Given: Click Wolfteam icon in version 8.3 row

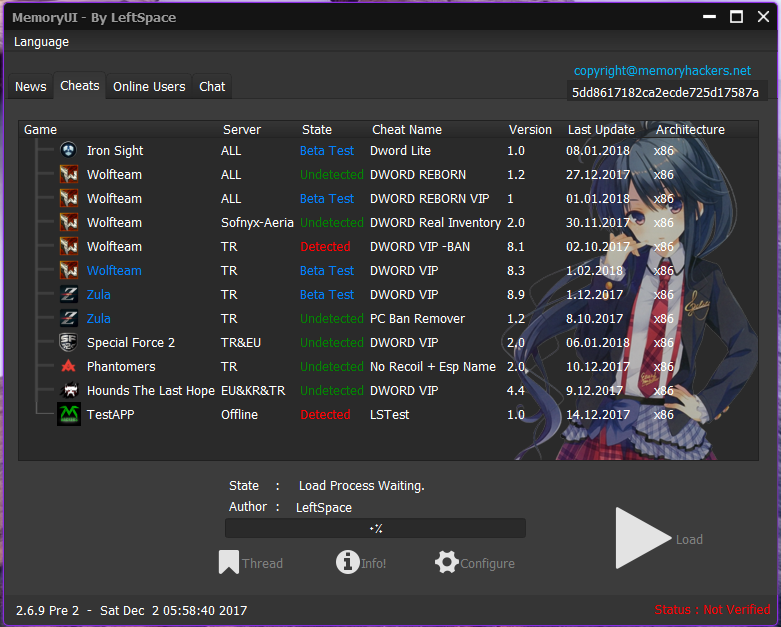Looking at the screenshot, I should tap(69, 270).
